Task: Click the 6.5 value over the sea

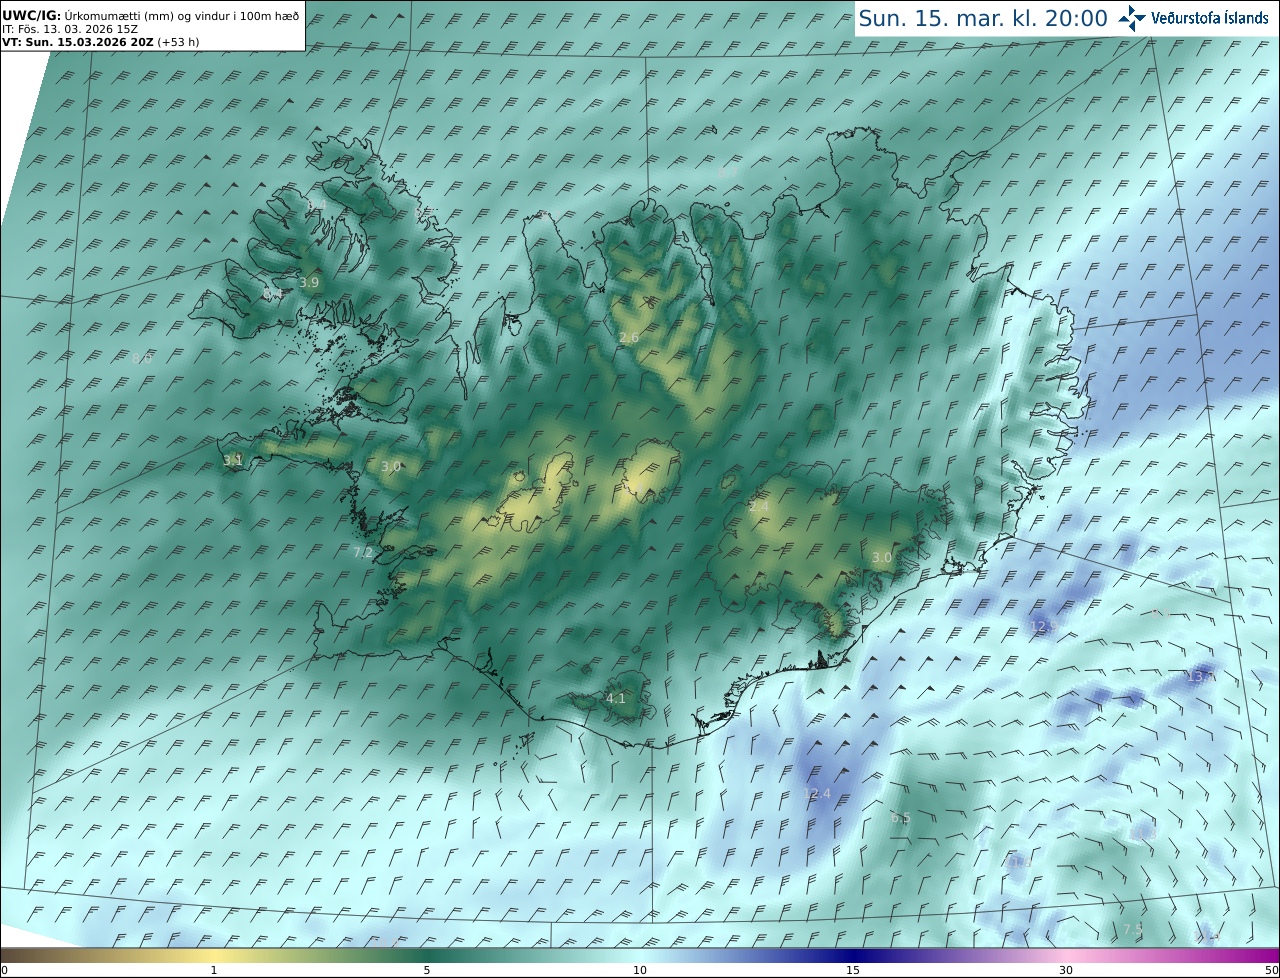Action: (900, 818)
